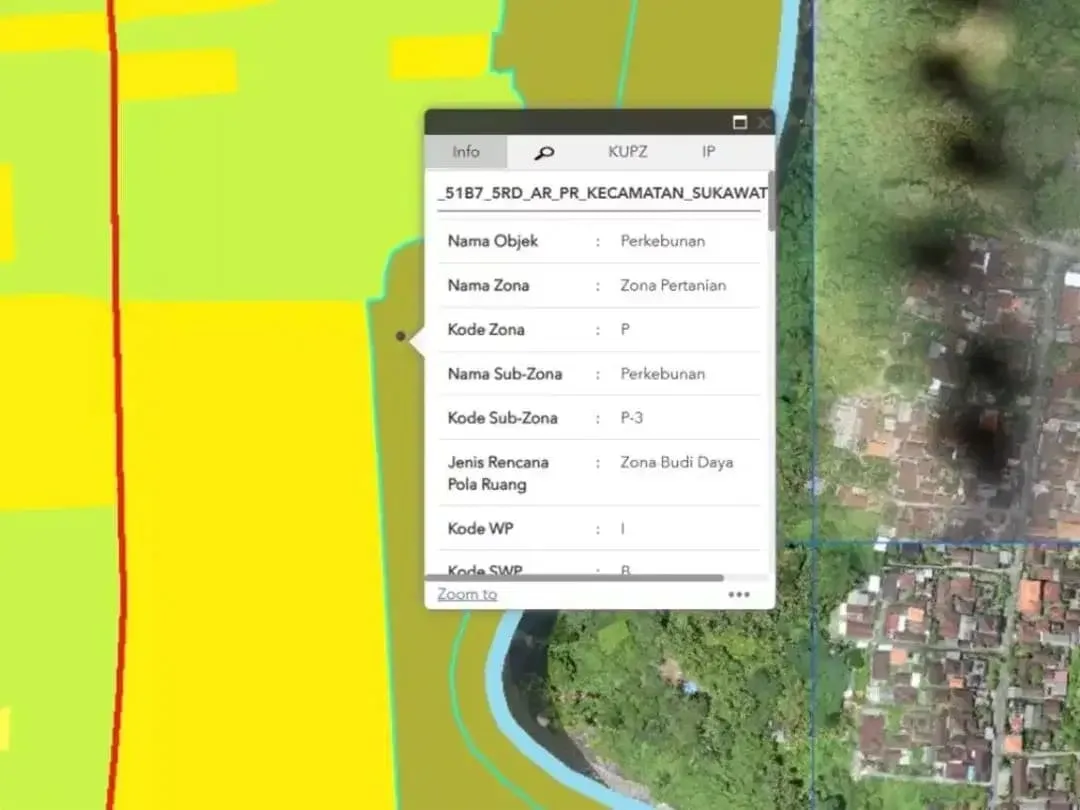Select Perkebunan value beside Nama Sub-Zona
1080x810 pixels.
[663, 373]
